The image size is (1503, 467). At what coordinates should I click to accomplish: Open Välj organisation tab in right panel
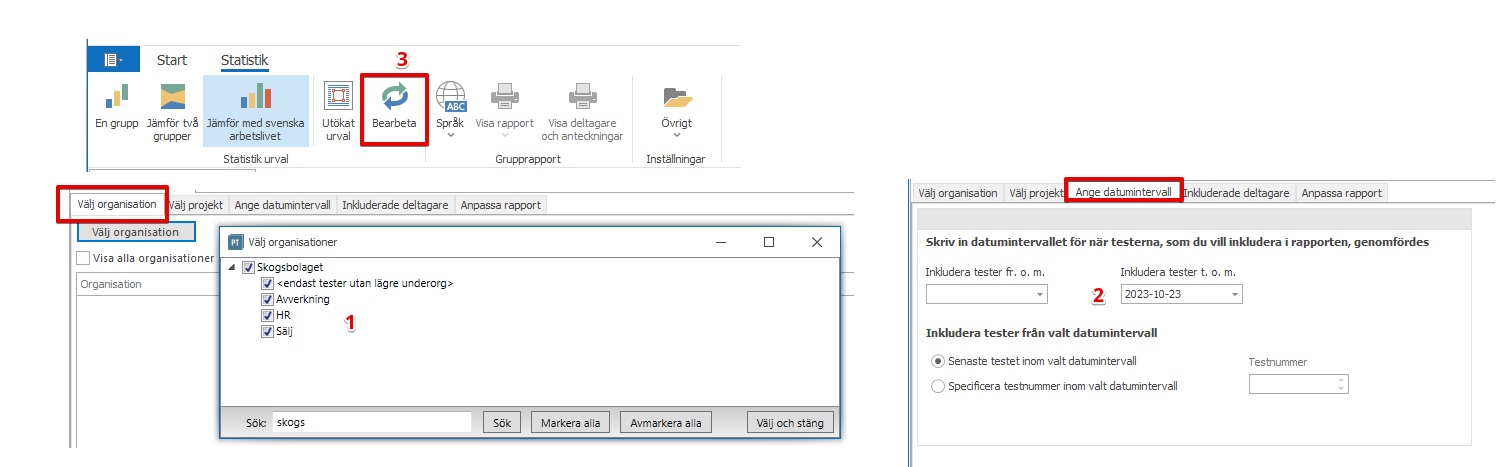coord(958,193)
